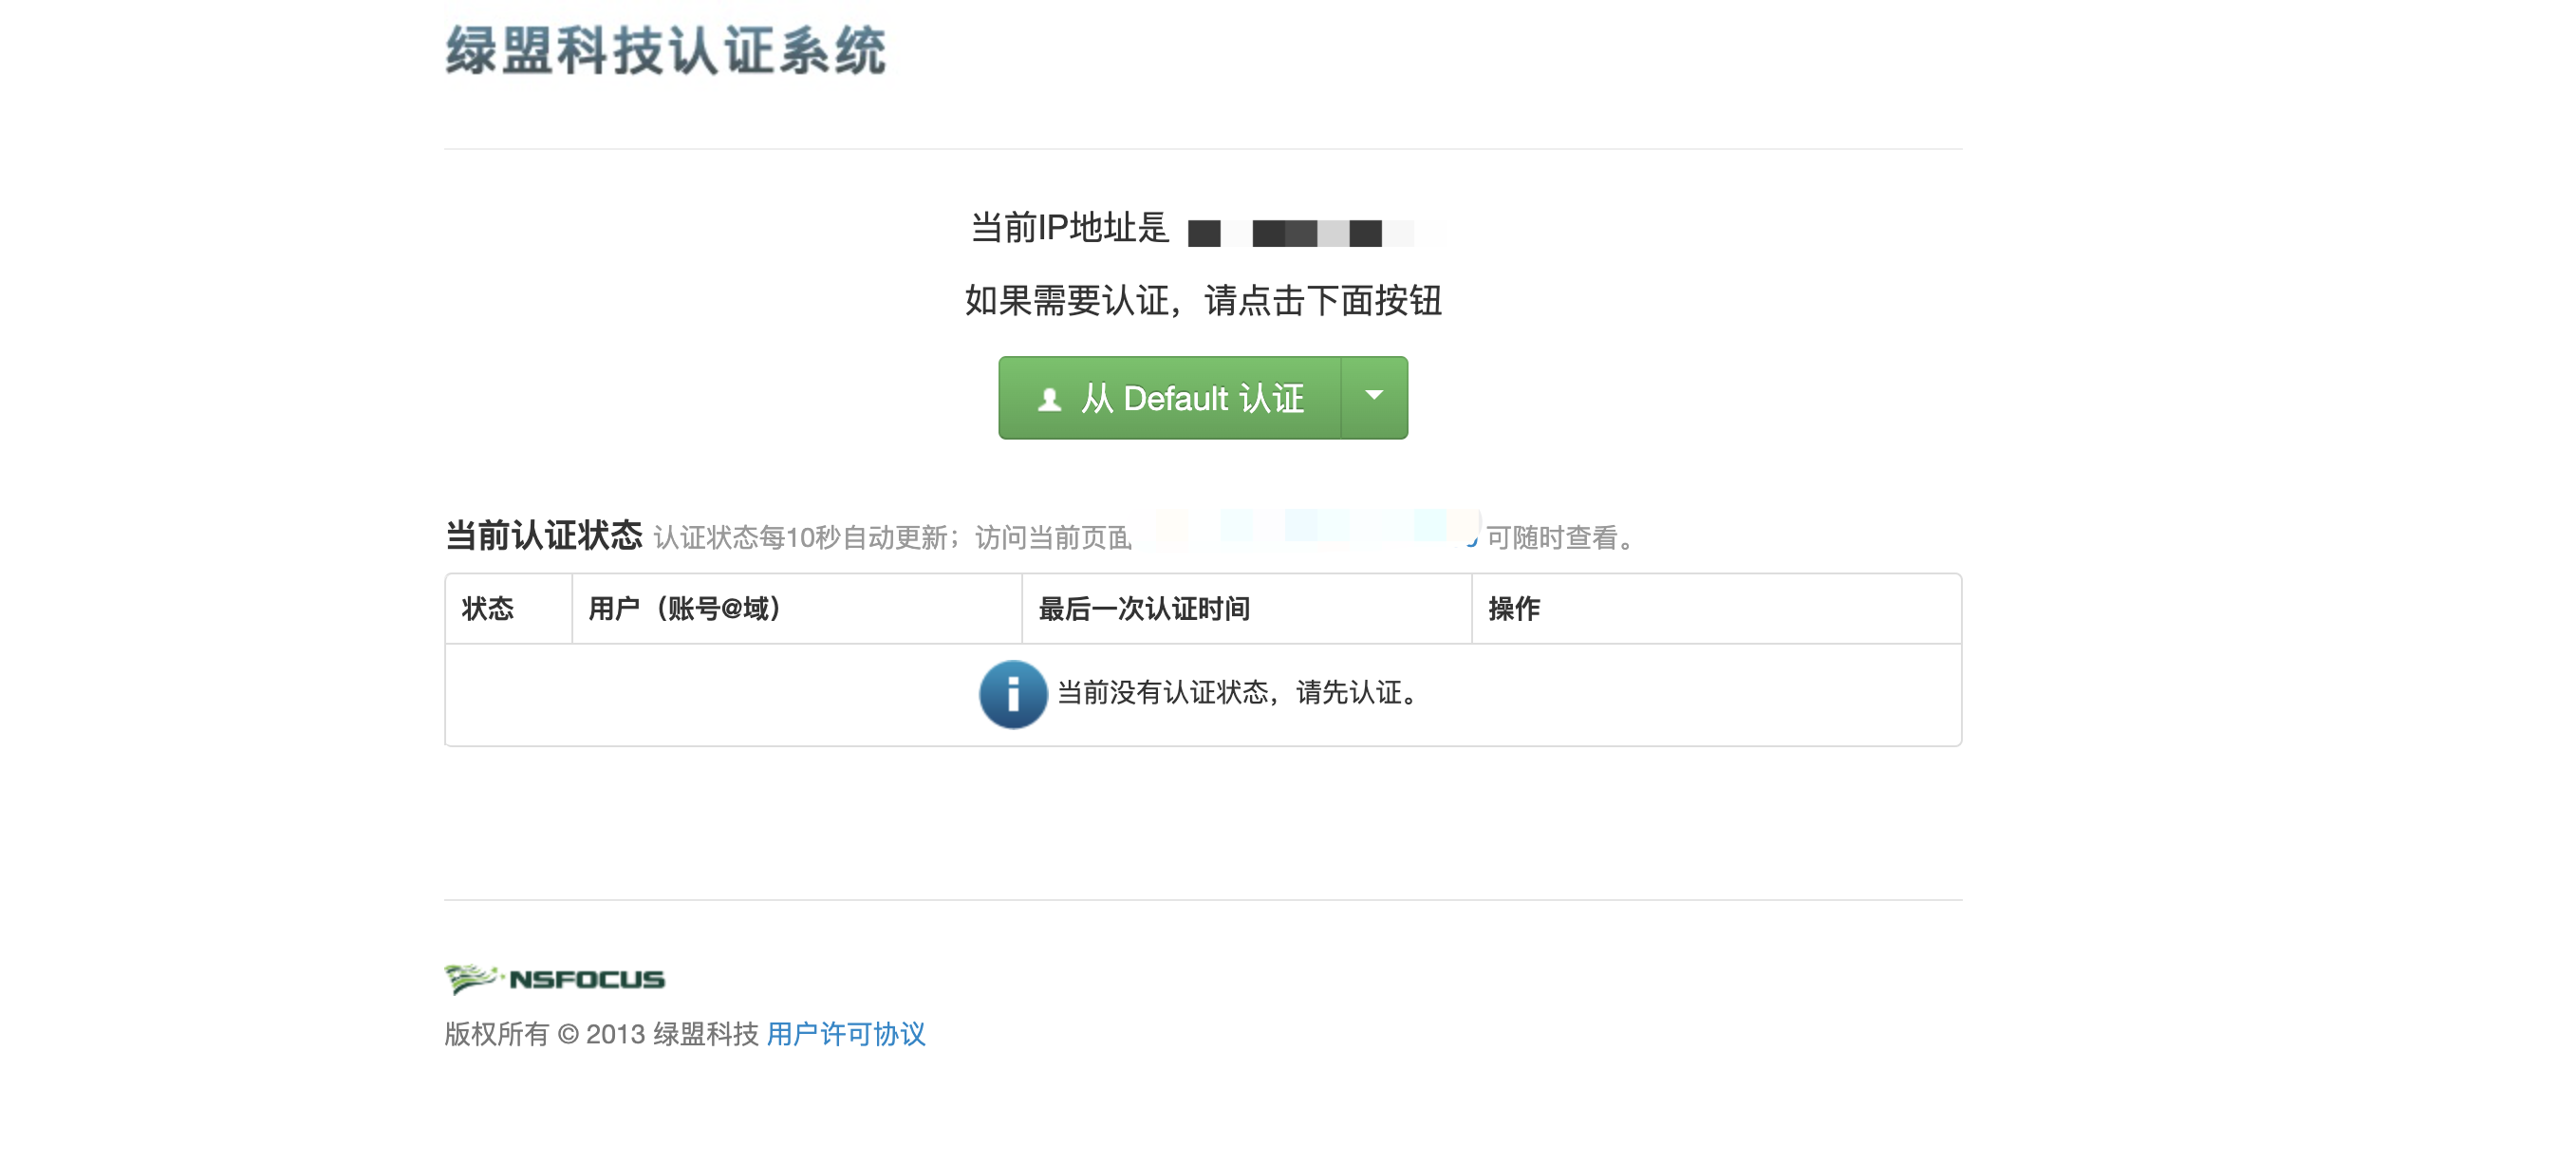Click the 状态 column header
Screen dimensions: 2576x1164
click(x=488, y=608)
